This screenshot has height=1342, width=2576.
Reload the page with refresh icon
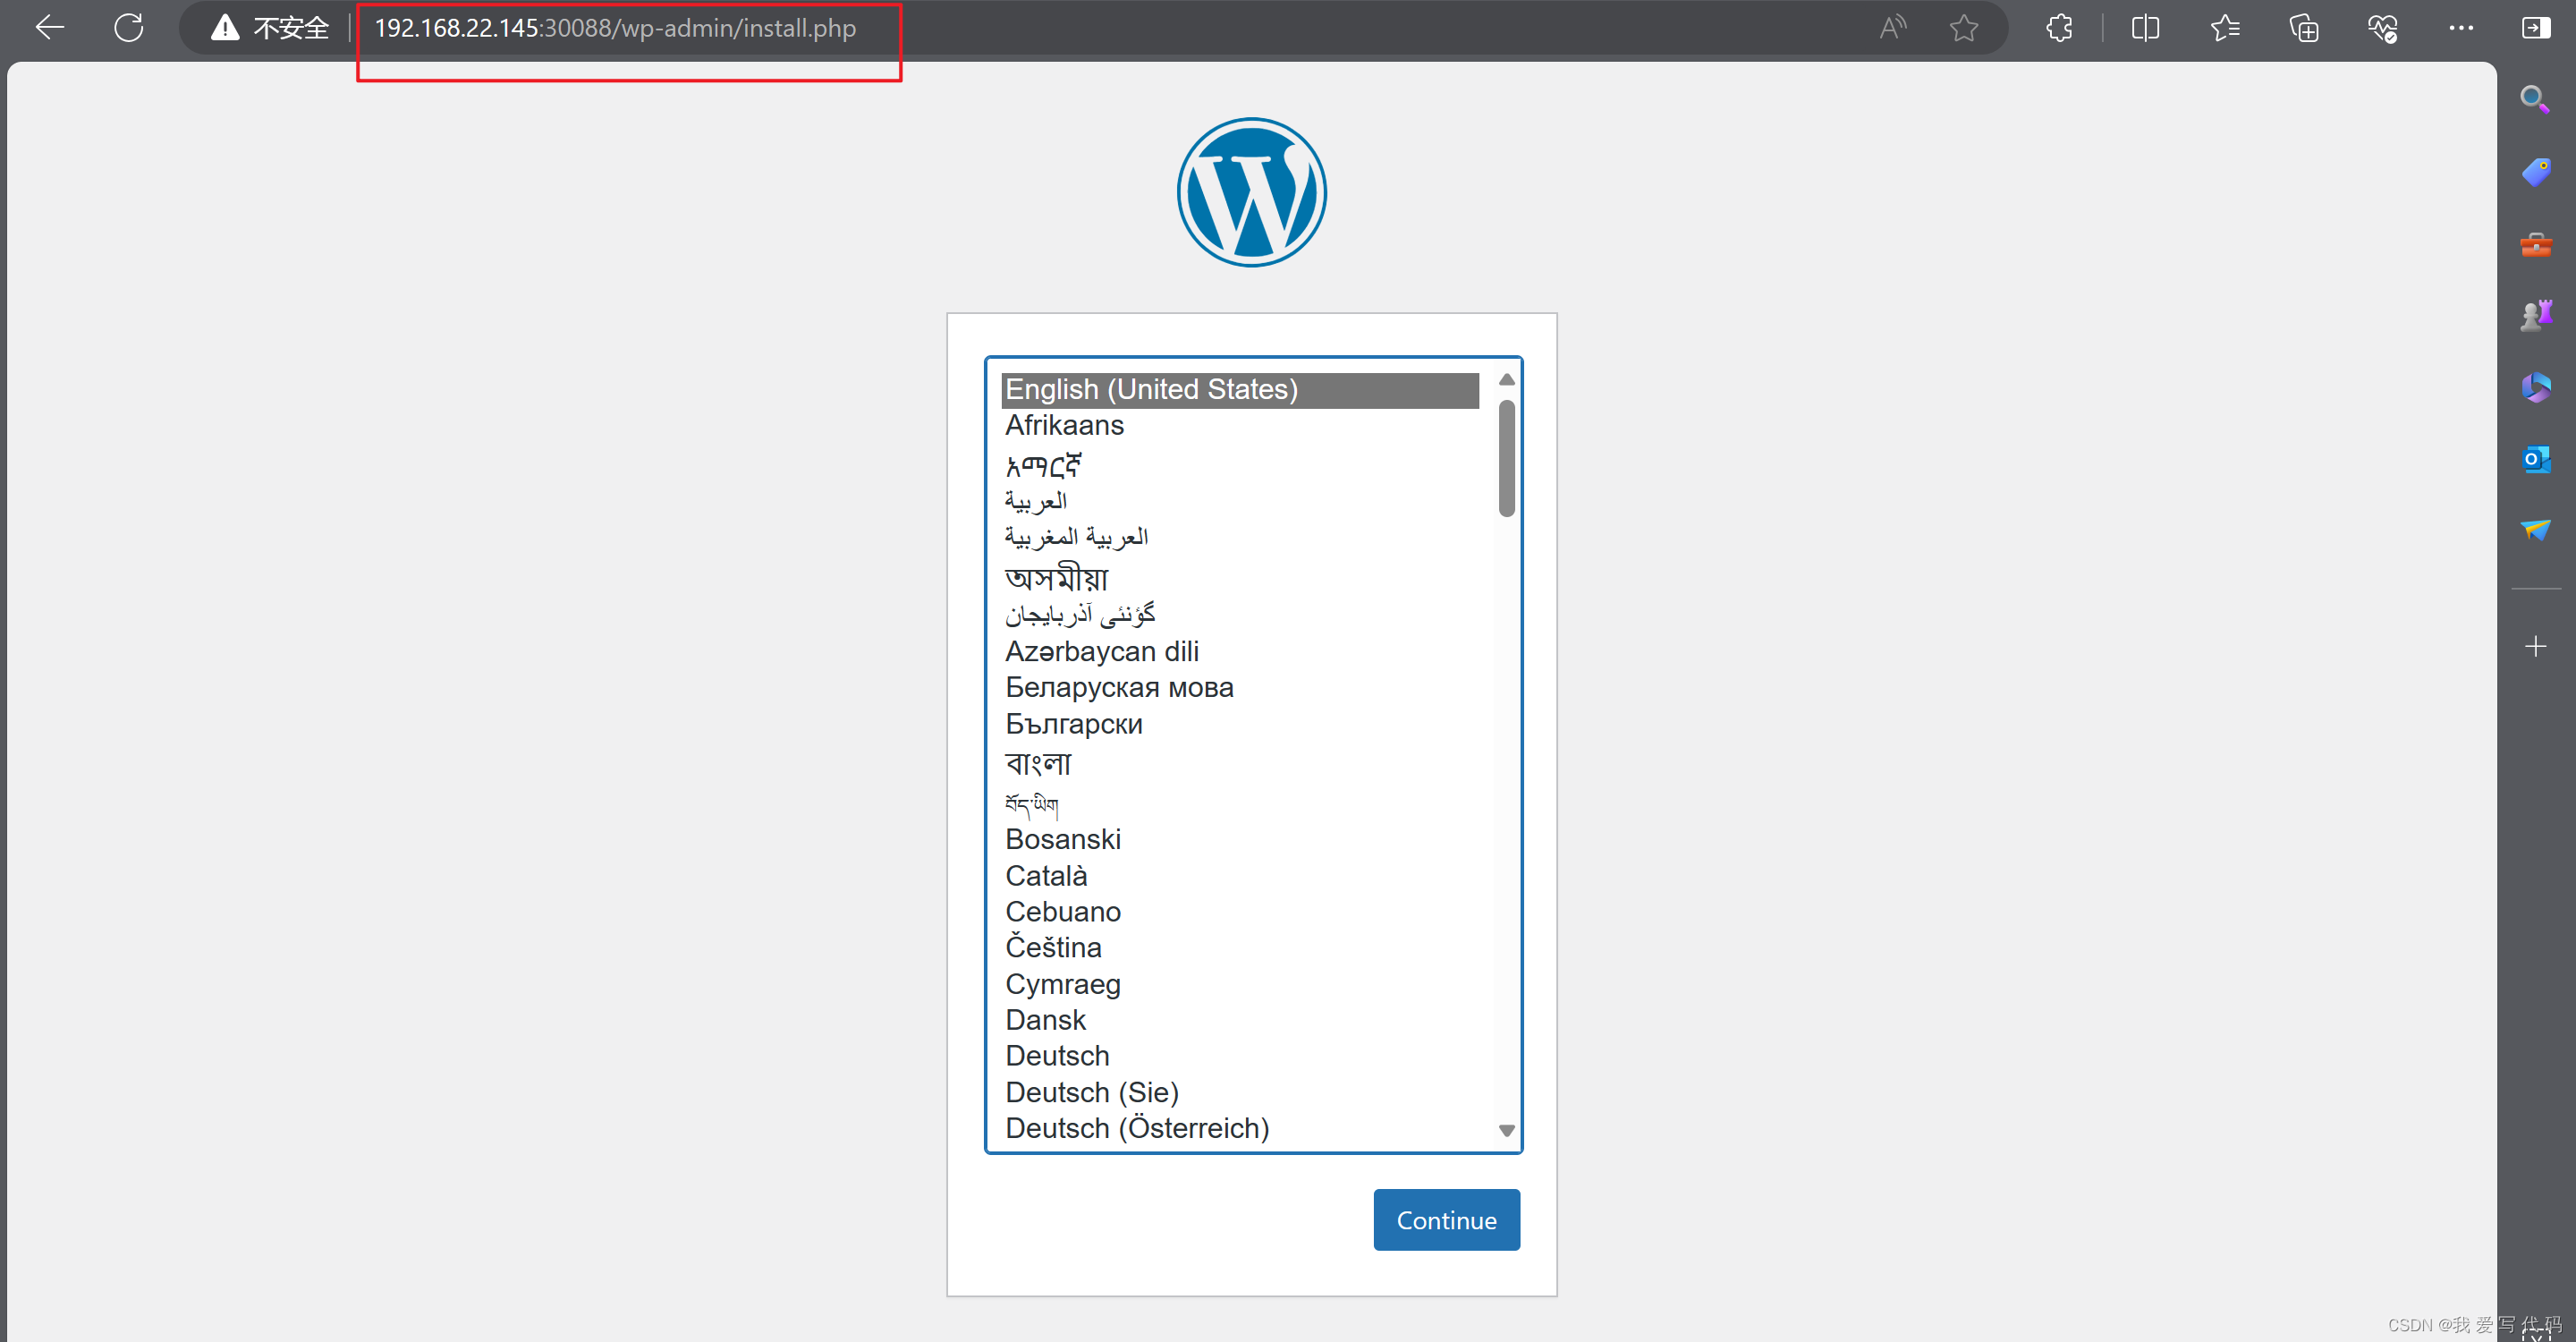point(128,27)
